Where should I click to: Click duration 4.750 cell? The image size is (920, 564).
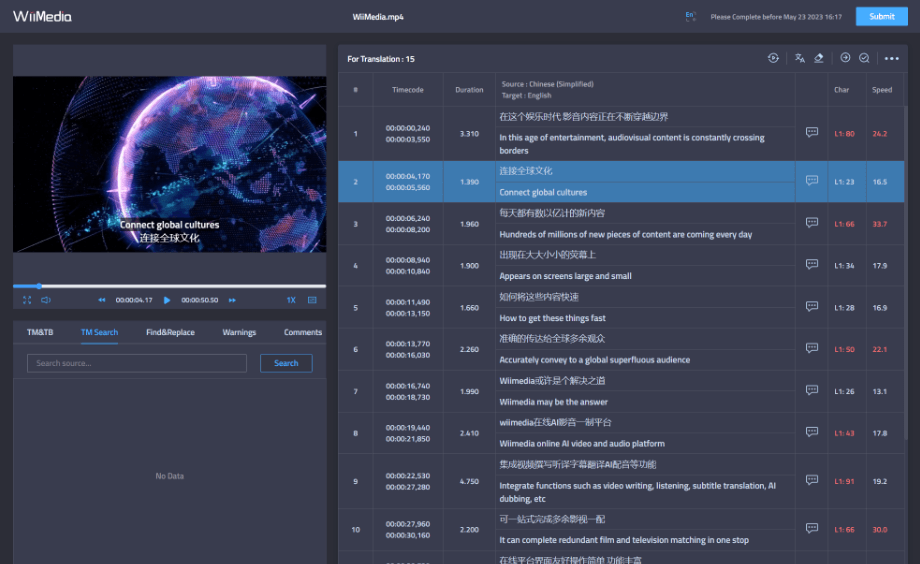click(x=469, y=481)
